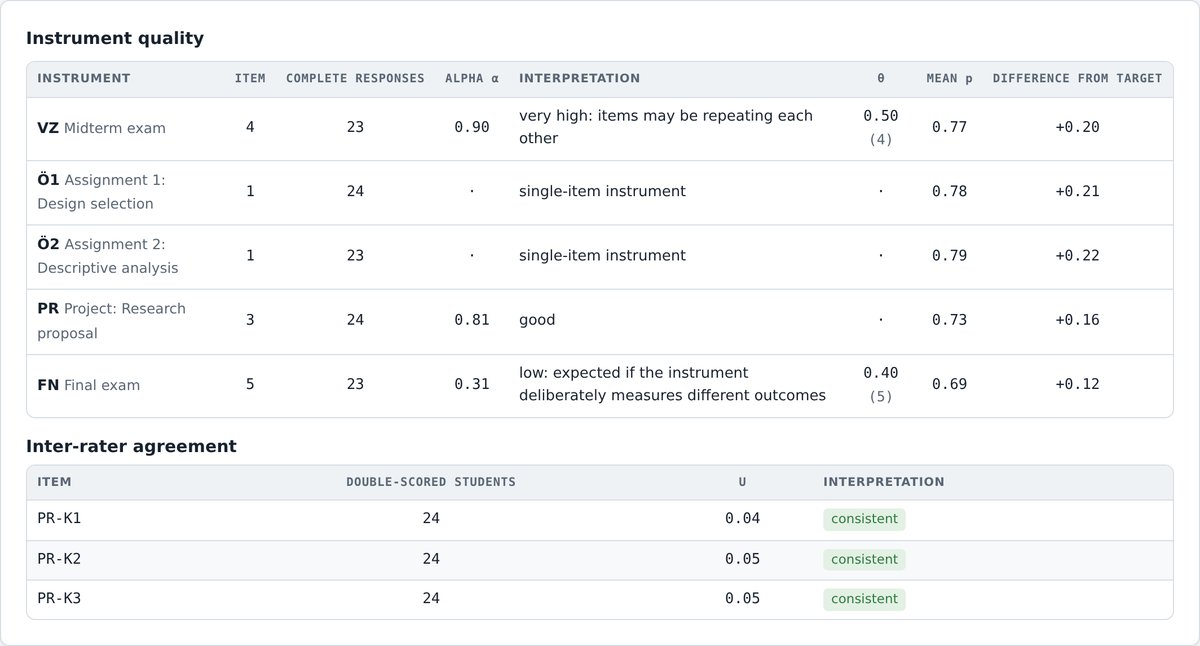
Task: Click the MEAN p column header
Action: click(x=949, y=78)
